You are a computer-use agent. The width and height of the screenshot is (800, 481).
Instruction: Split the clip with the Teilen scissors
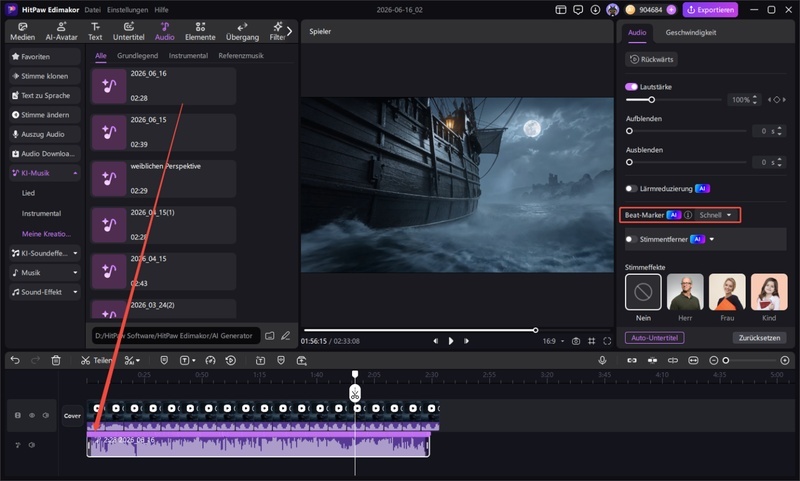[x=96, y=360]
